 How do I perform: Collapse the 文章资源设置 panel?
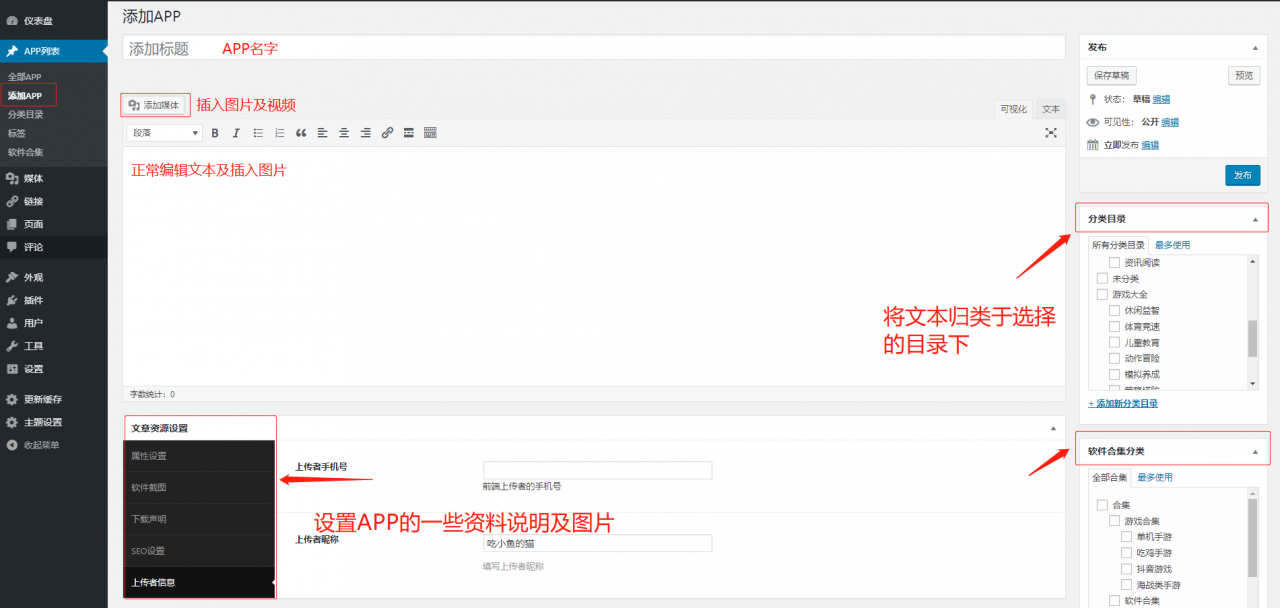pyautogui.click(x=1053, y=428)
